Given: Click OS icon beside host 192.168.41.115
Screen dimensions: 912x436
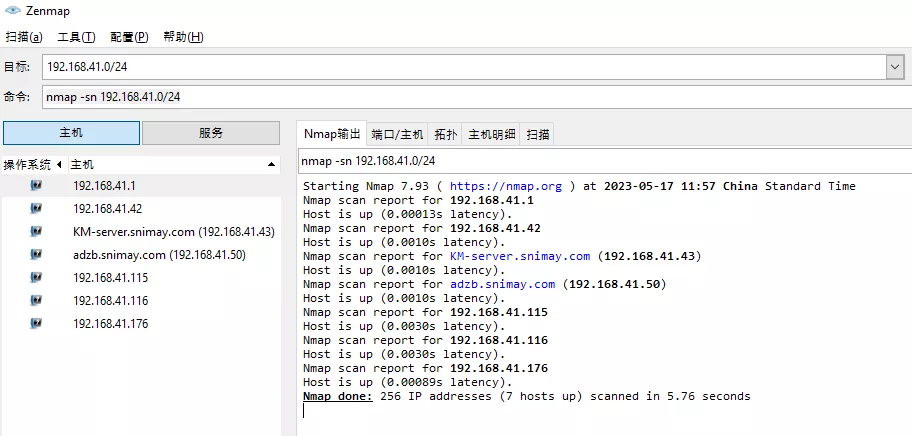Looking at the screenshot, I should pyautogui.click(x=36, y=277).
